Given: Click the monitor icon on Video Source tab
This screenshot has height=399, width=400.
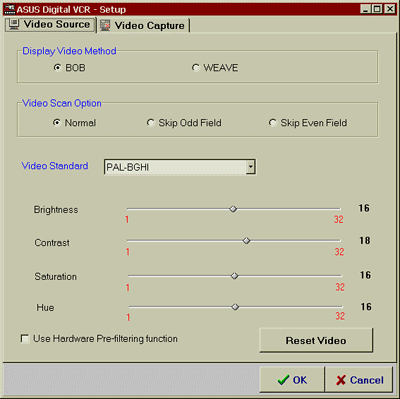Looking at the screenshot, I should click(14, 24).
